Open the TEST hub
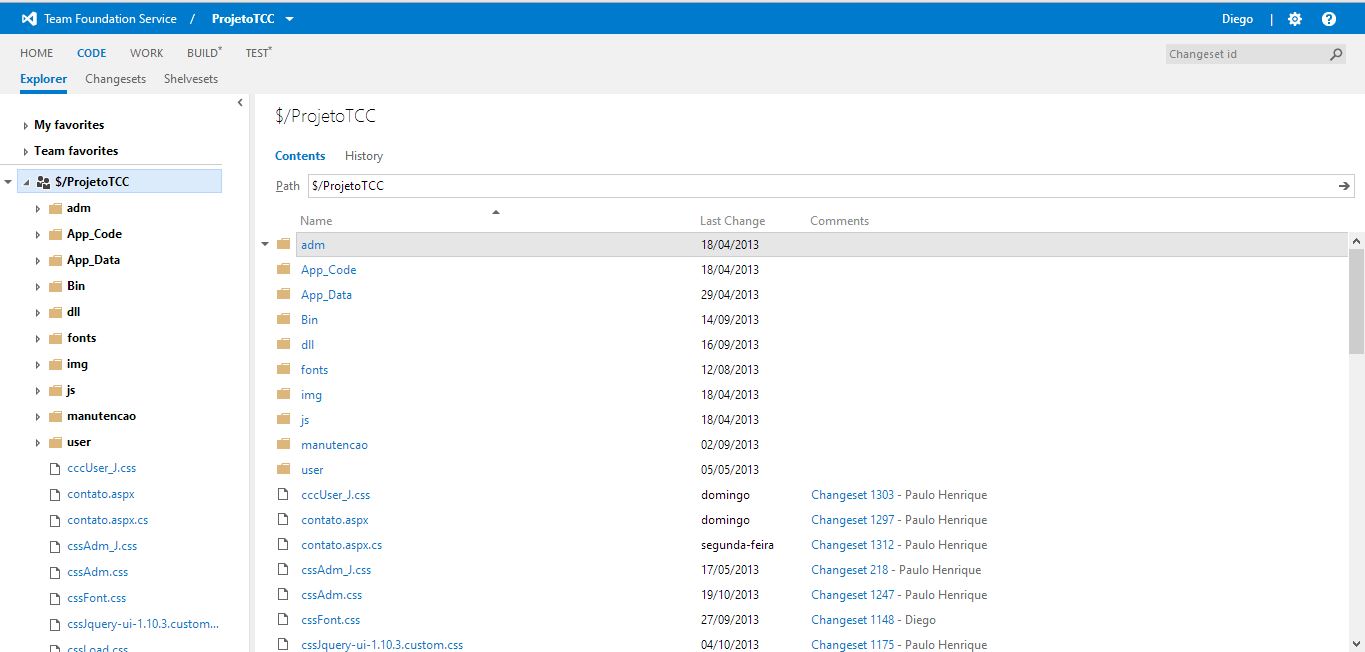Screen dimensions: 1365x652 point(258,53)
